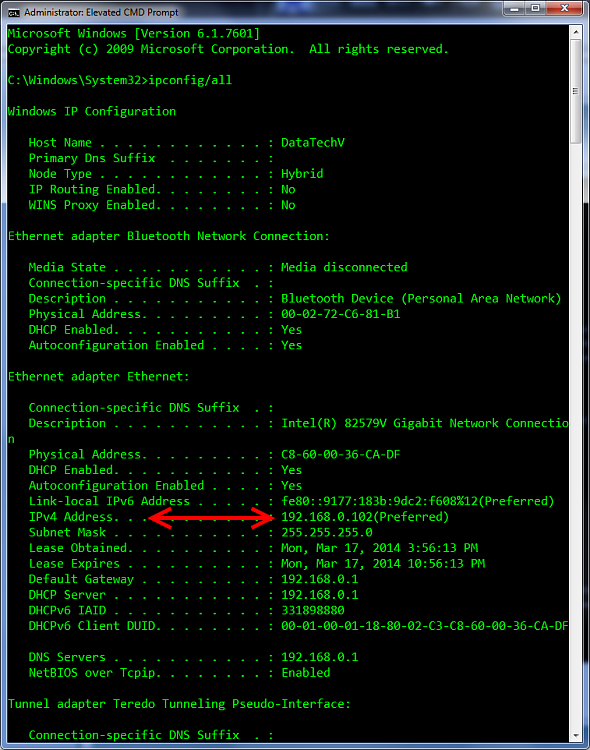Image resolution: width=590 pixels, height=750 pixels.
Task: Click the window title text
Action: (x=101, y=12)
